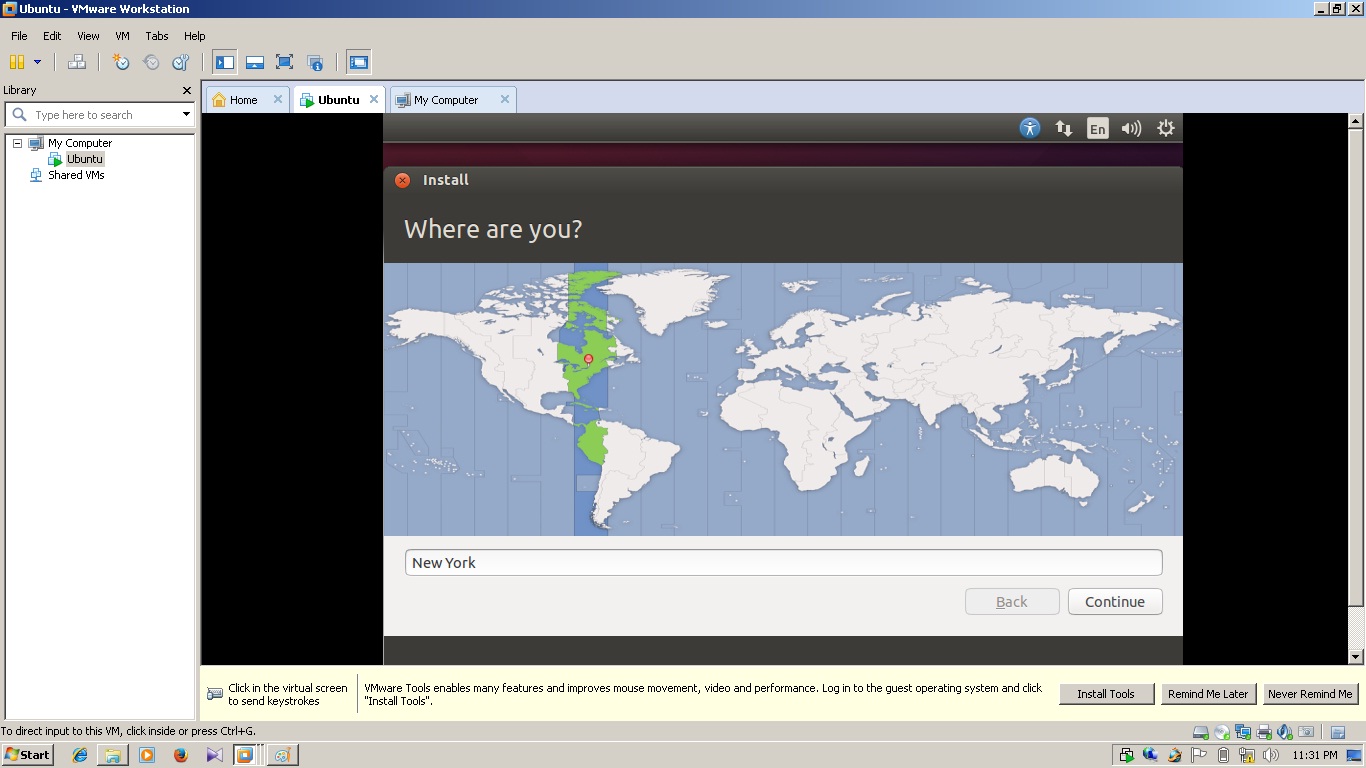This screenshot has height=768, width=1366.
Task: Close the Install window with red button
Action: tap(402, 180)
